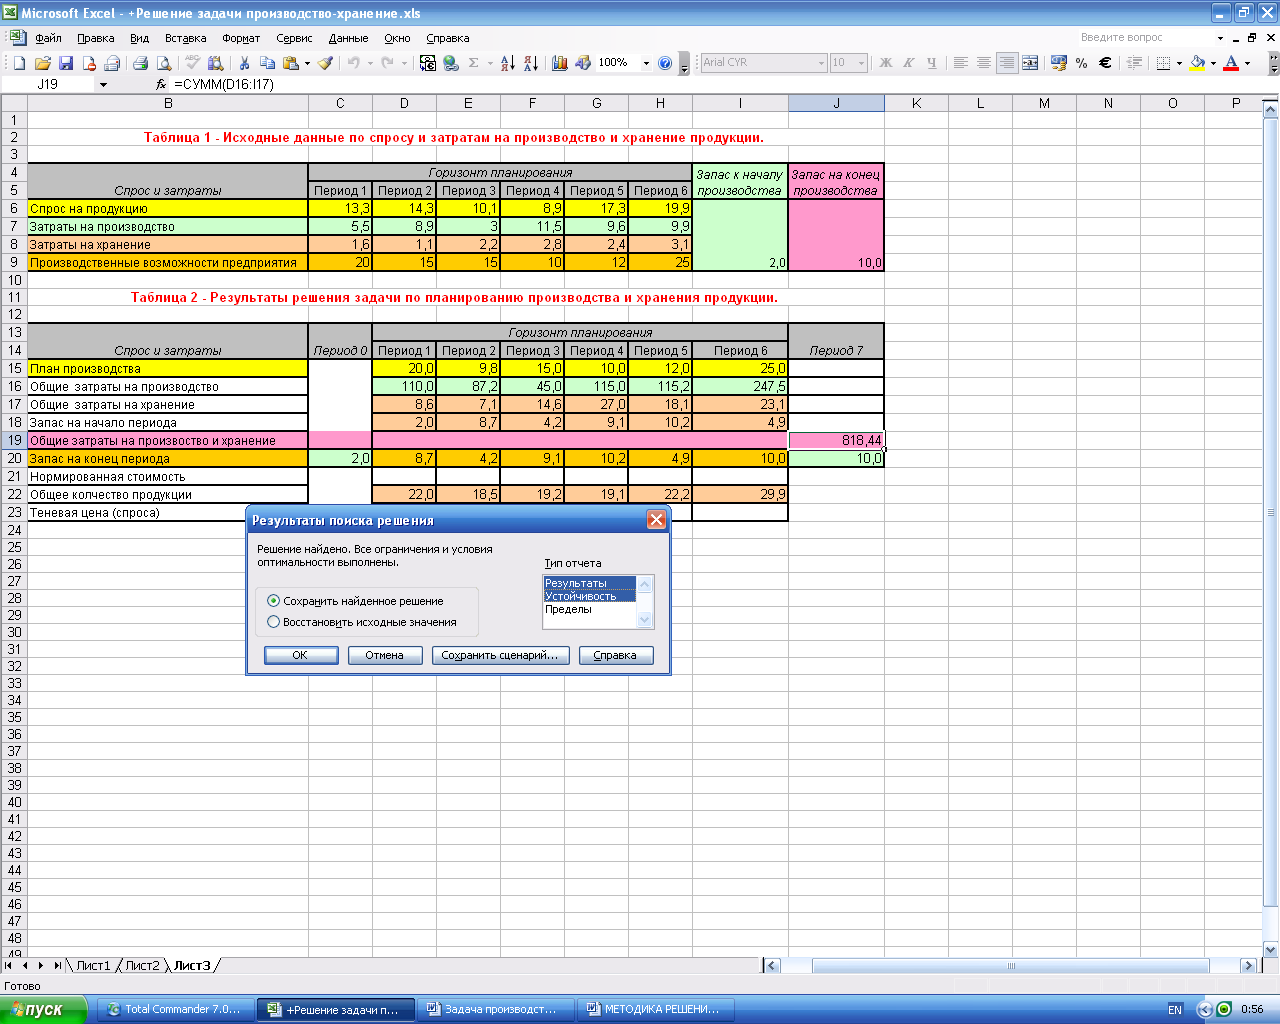Click yellow fill color bucket
1280x1024 pixels.
1197,63
